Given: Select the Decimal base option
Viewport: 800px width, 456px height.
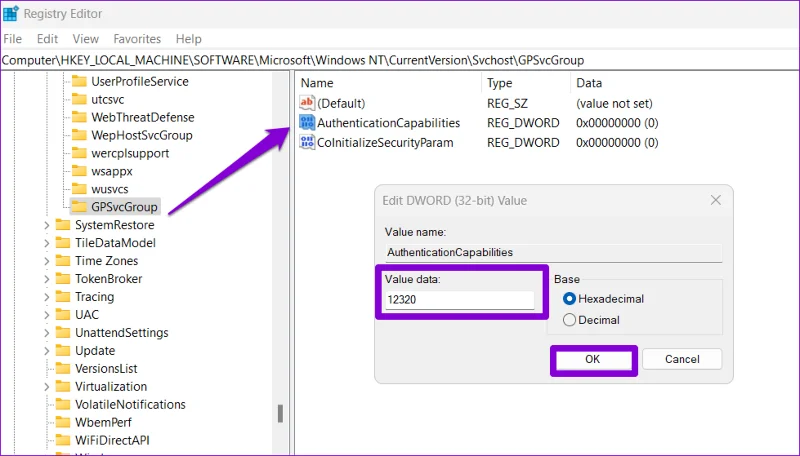Looking at the screenshot, I should click(569, 320).
